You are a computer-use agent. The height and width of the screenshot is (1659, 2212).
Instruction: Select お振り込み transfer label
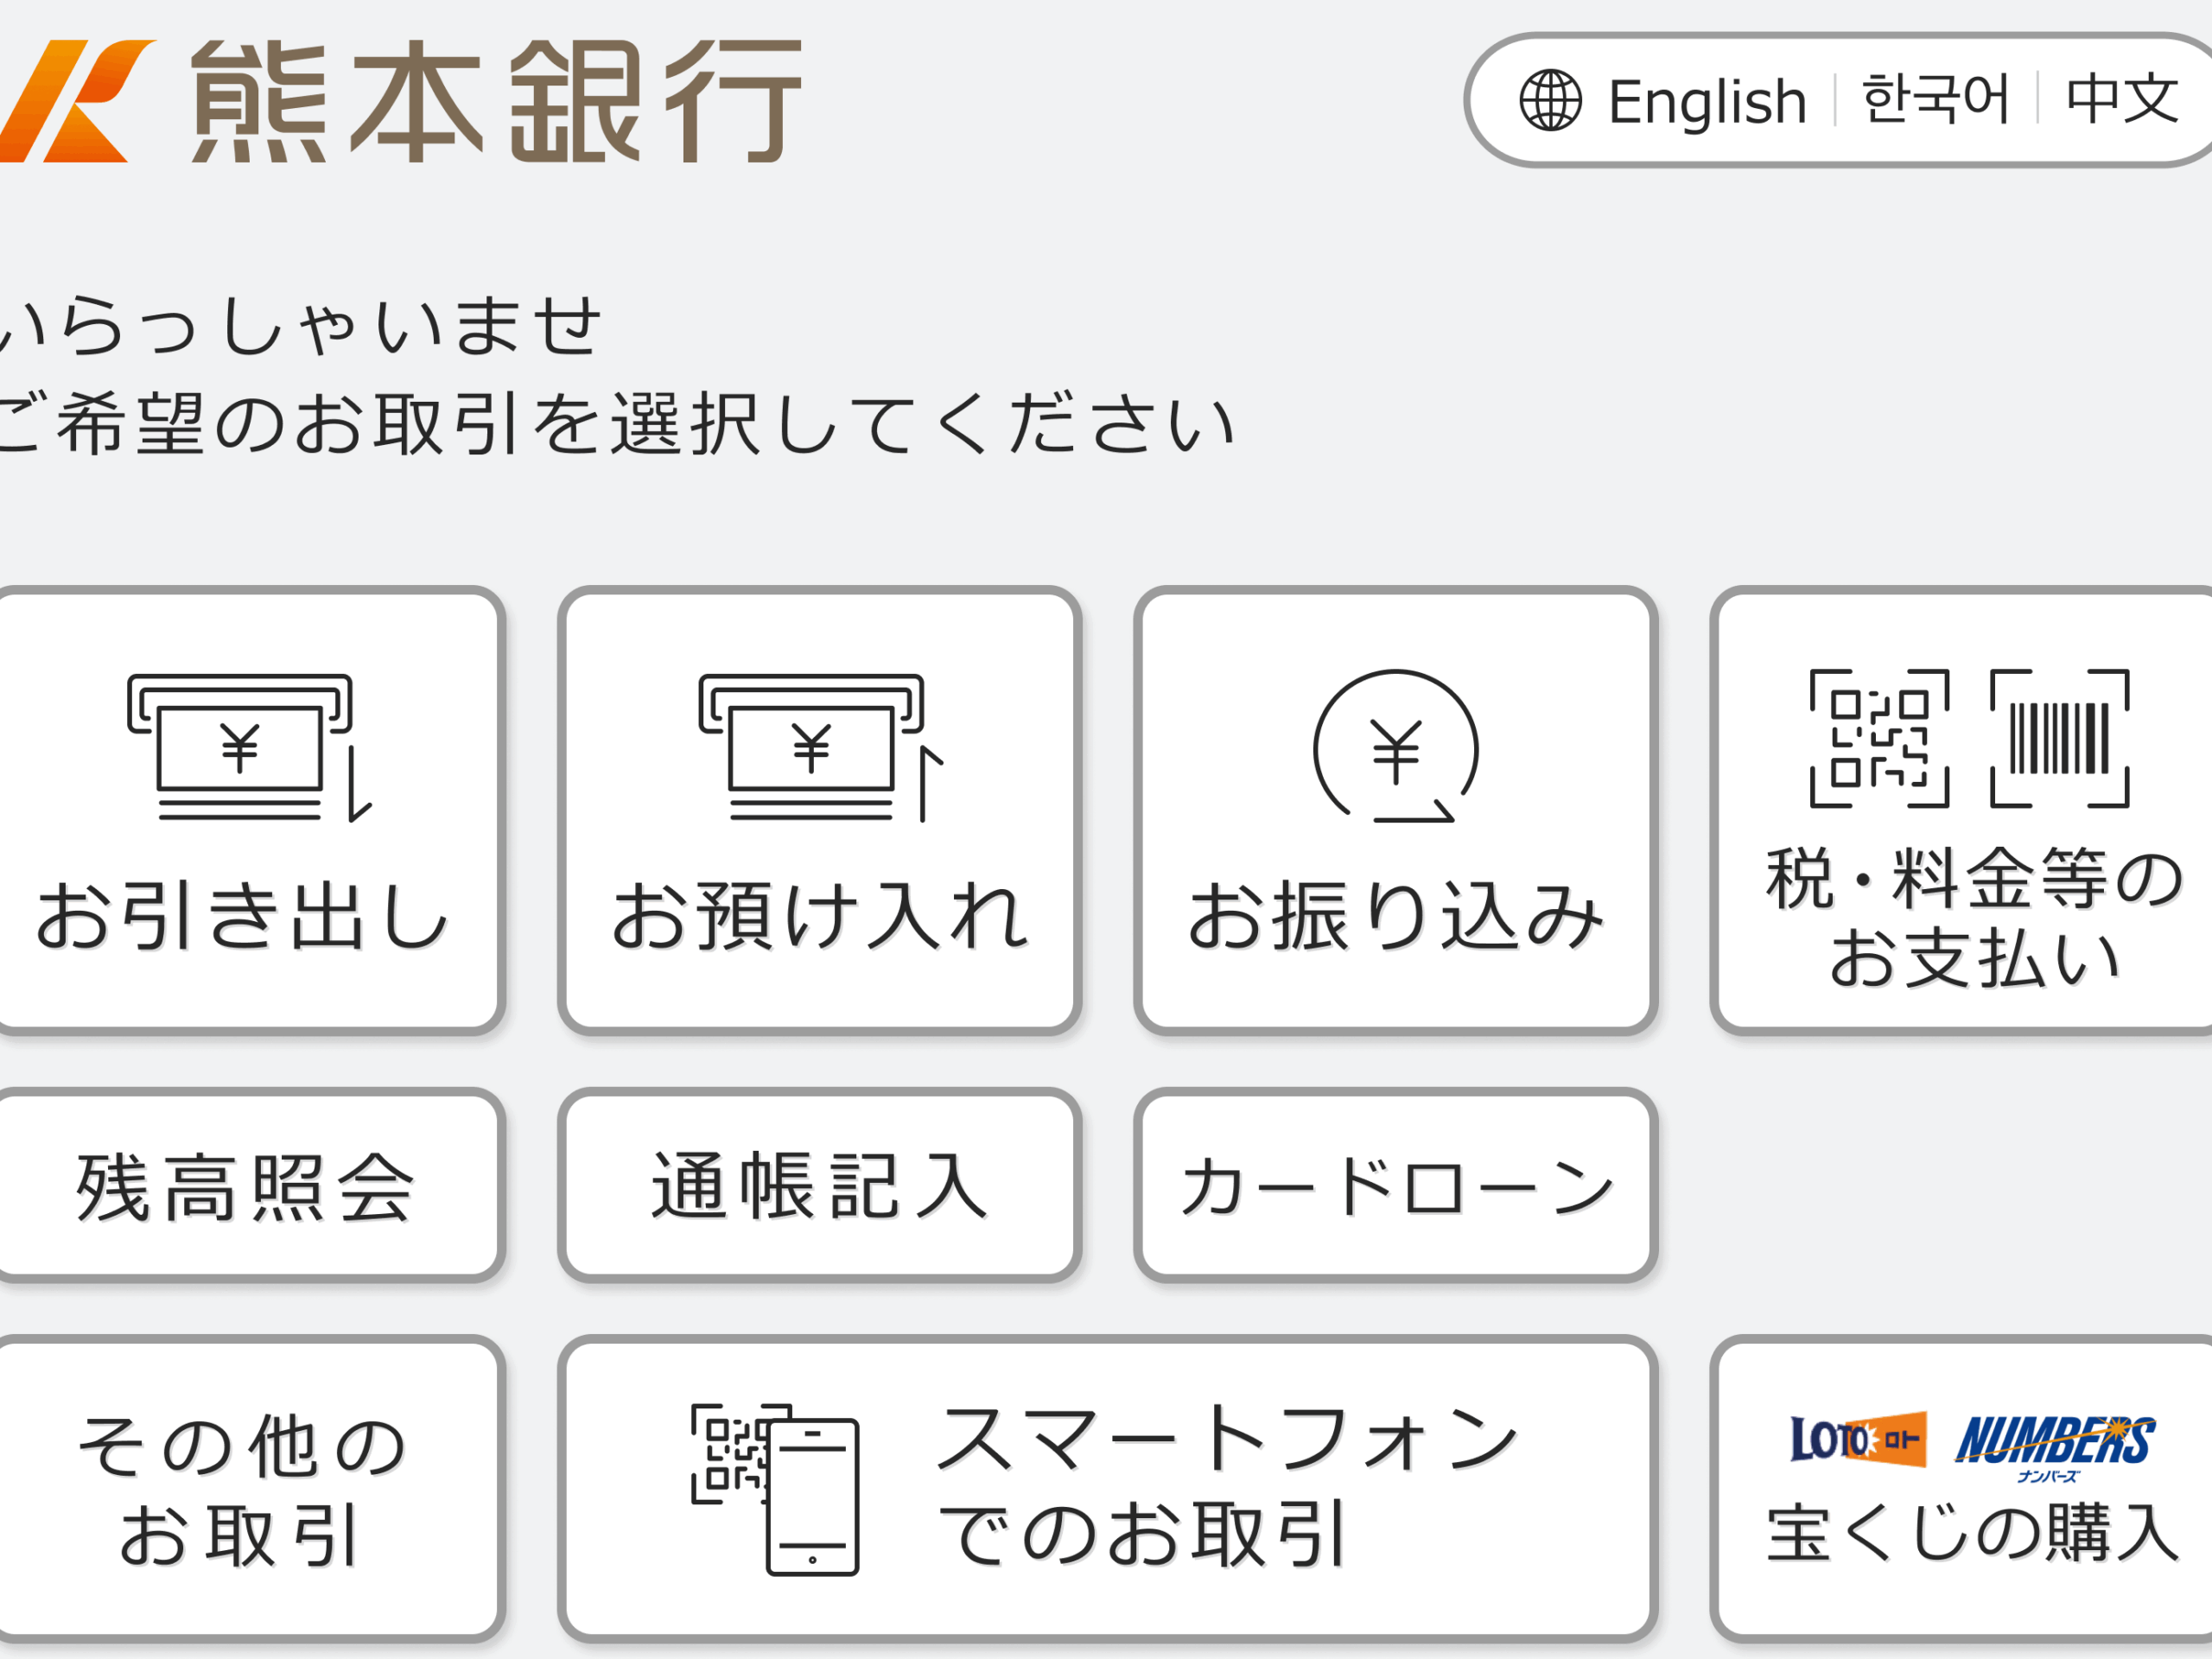[1396, 914]
